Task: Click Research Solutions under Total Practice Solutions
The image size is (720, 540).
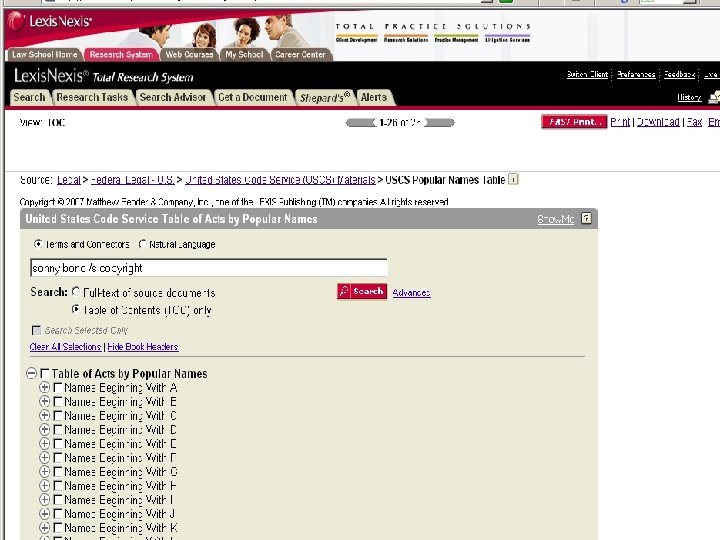Action: click(406, 40)
